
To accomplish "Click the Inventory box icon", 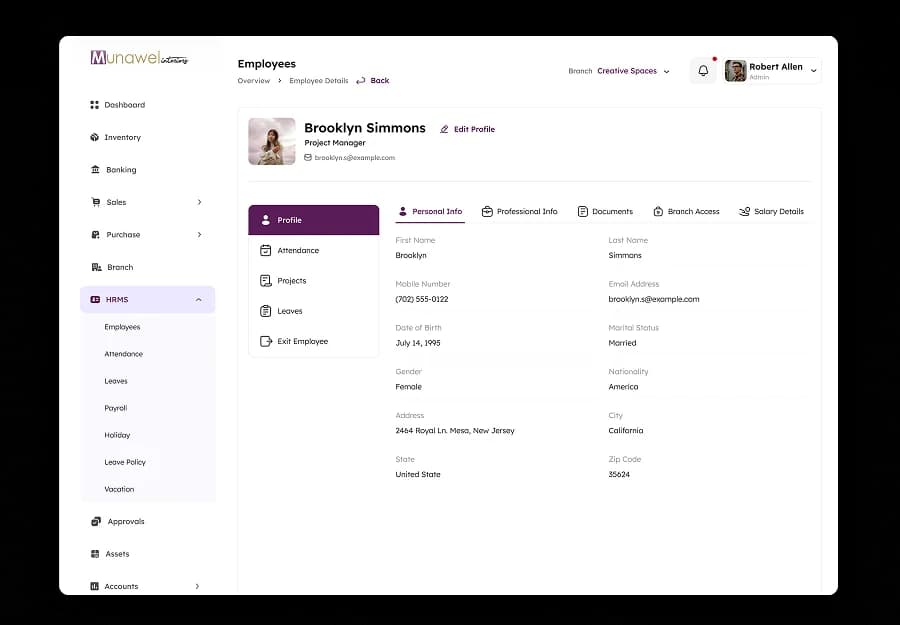I will click(x=94, y=137).
